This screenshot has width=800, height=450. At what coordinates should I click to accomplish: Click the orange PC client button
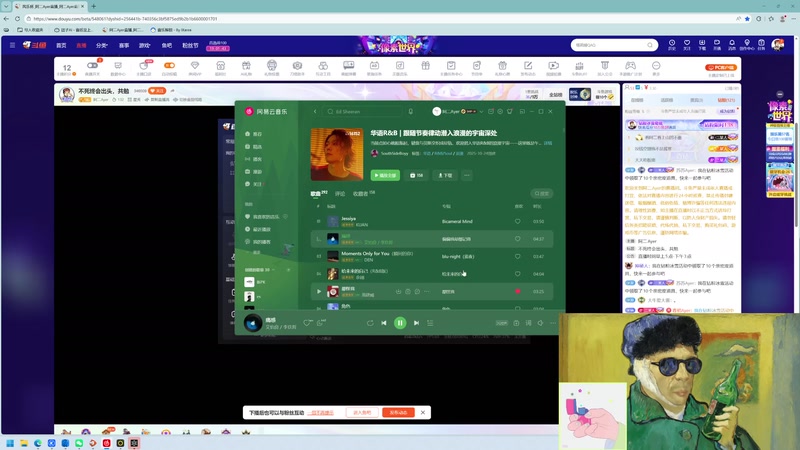coord(721,67)
